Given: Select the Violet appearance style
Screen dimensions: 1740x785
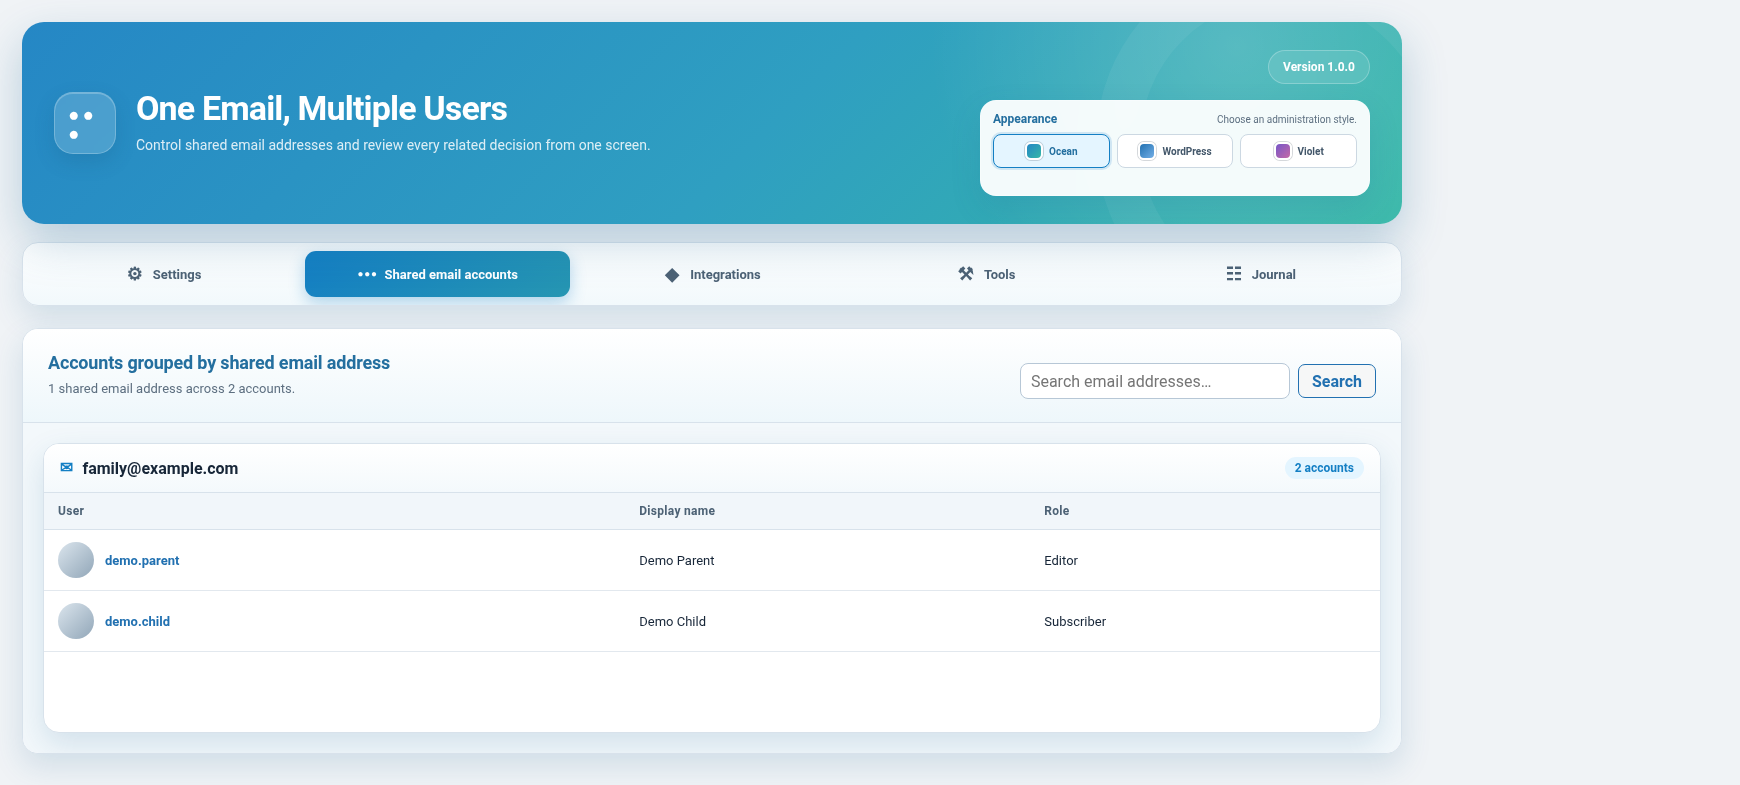Looking at the screenshot, I should tap(1298, 151).
